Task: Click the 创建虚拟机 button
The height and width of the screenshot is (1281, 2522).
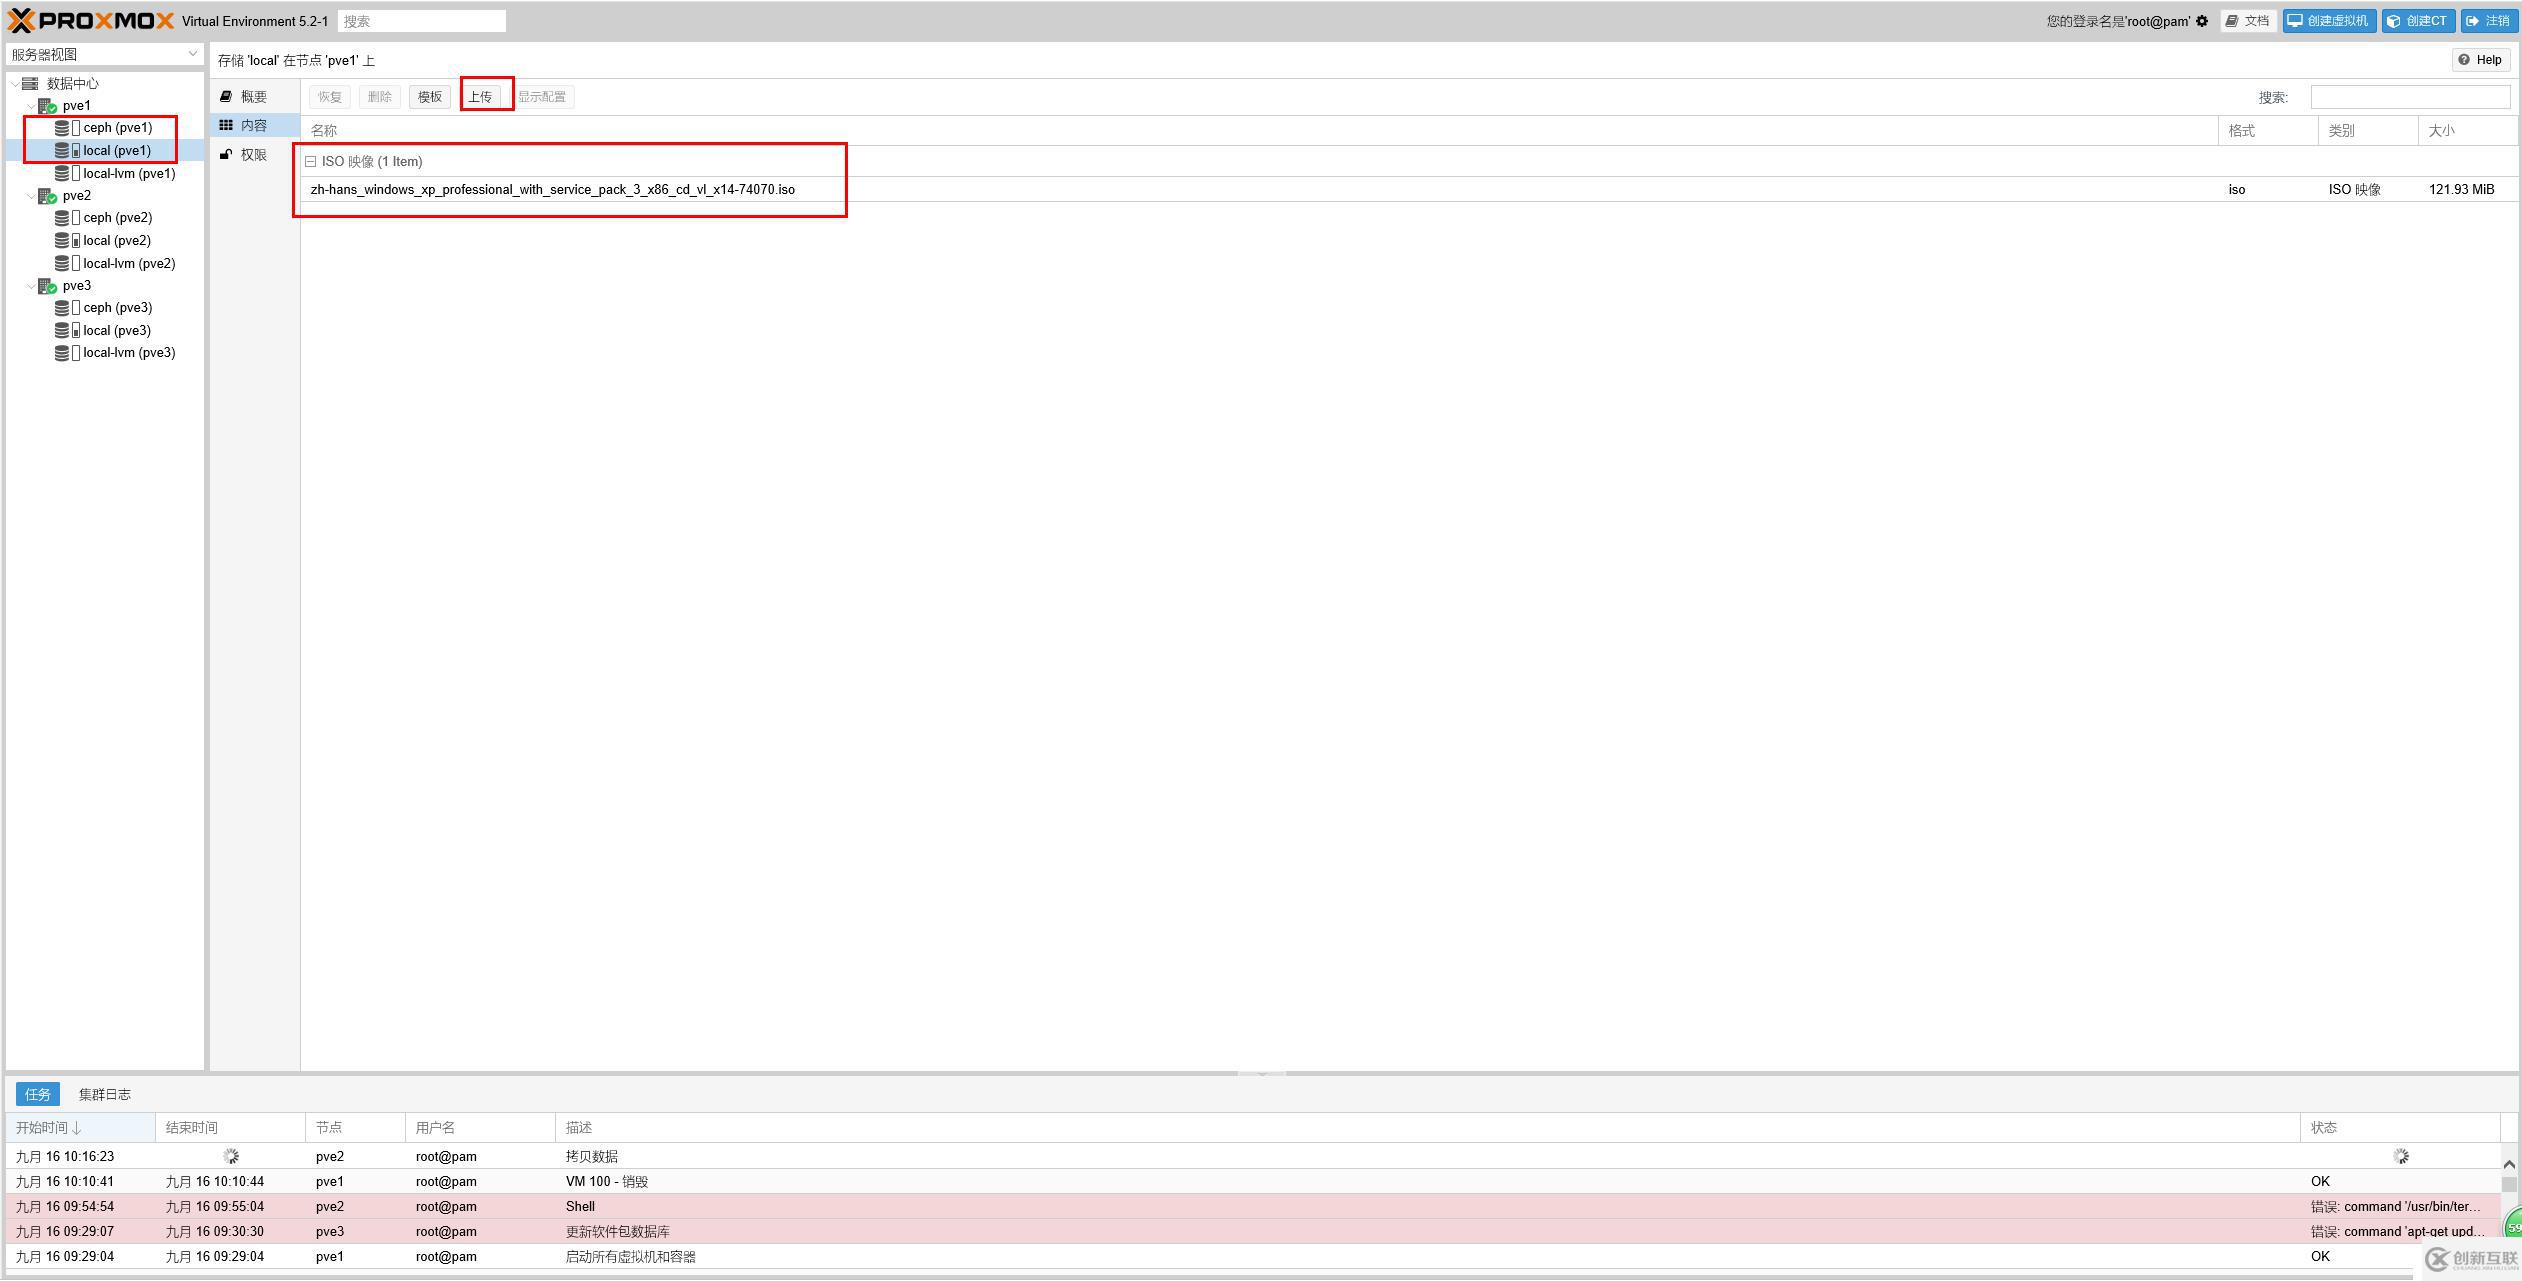Action: click(x=2328, y=21)
